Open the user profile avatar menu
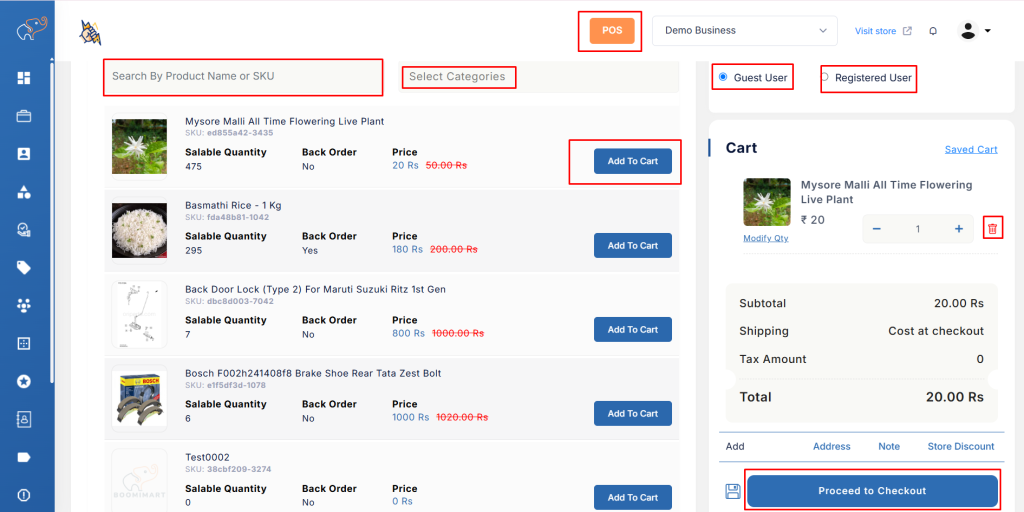1024x512 pixels. (x=974, y=31)
